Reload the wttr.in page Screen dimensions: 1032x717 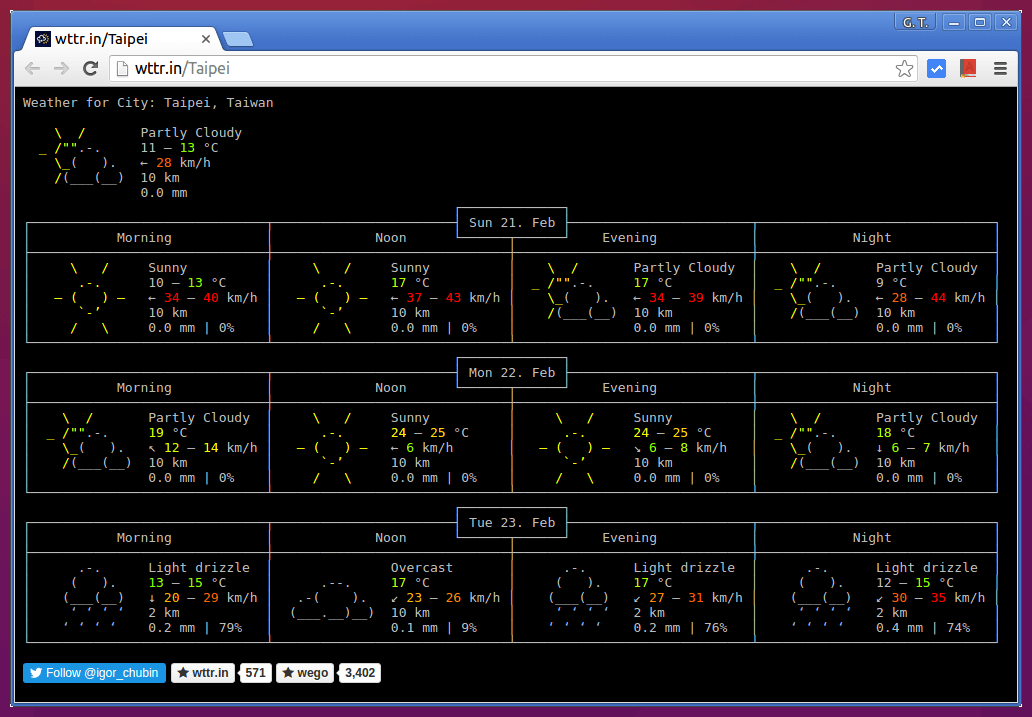tap(91, 68)
